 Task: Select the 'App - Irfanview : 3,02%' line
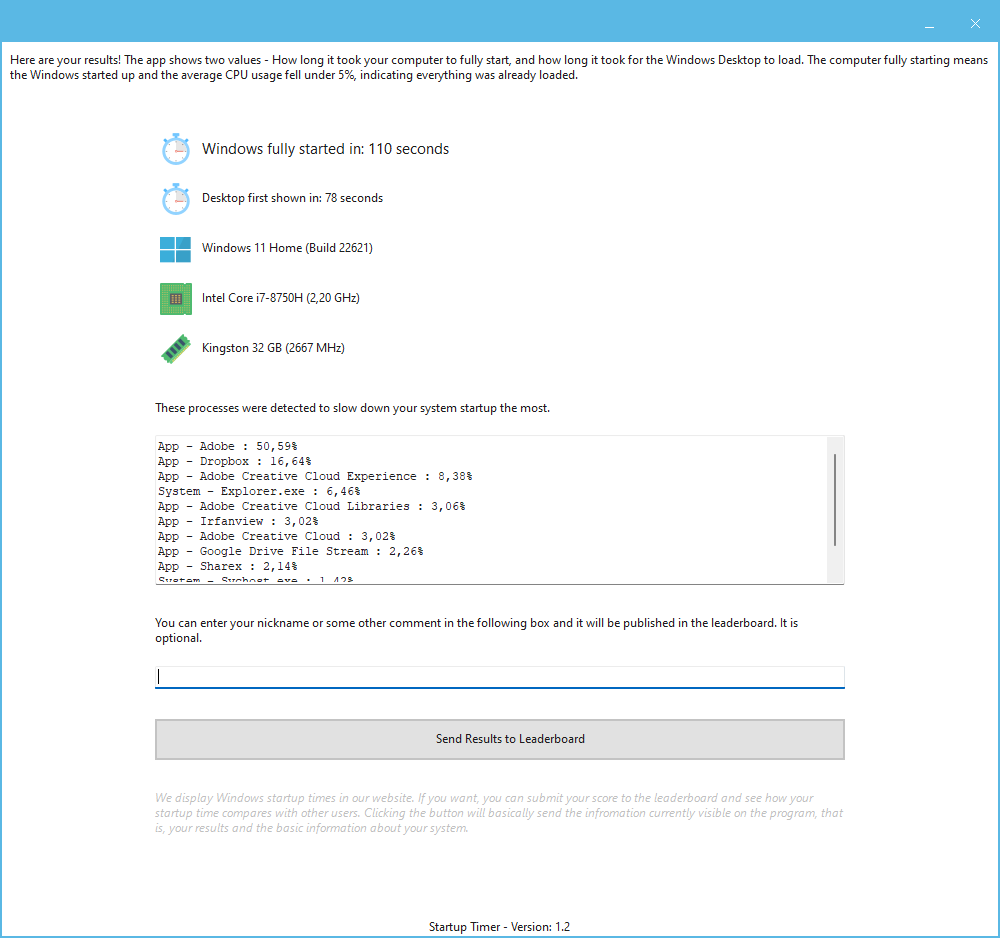(x=238, y=522)
